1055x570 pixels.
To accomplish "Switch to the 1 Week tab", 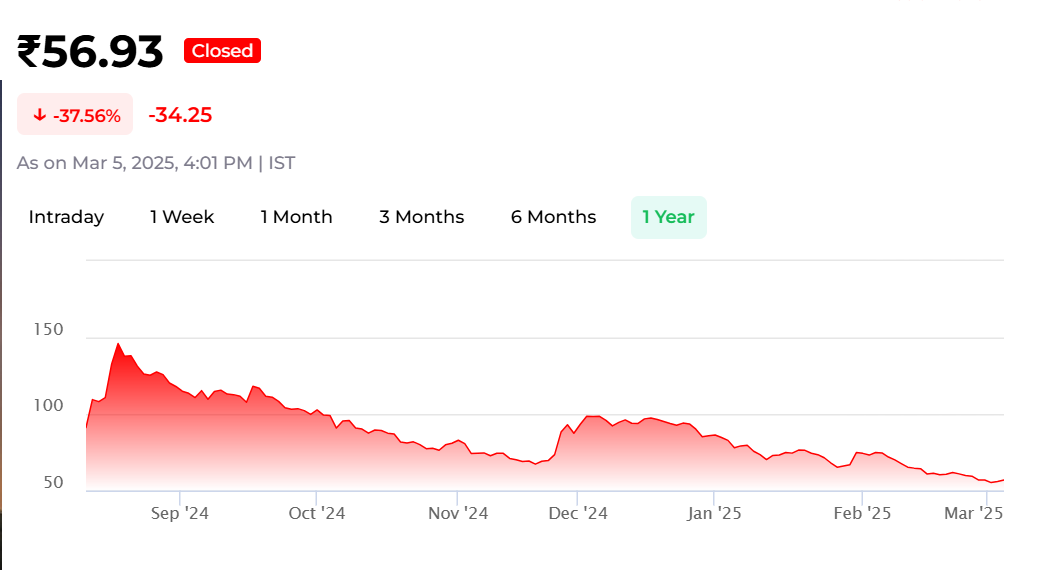I will [182, 217].
